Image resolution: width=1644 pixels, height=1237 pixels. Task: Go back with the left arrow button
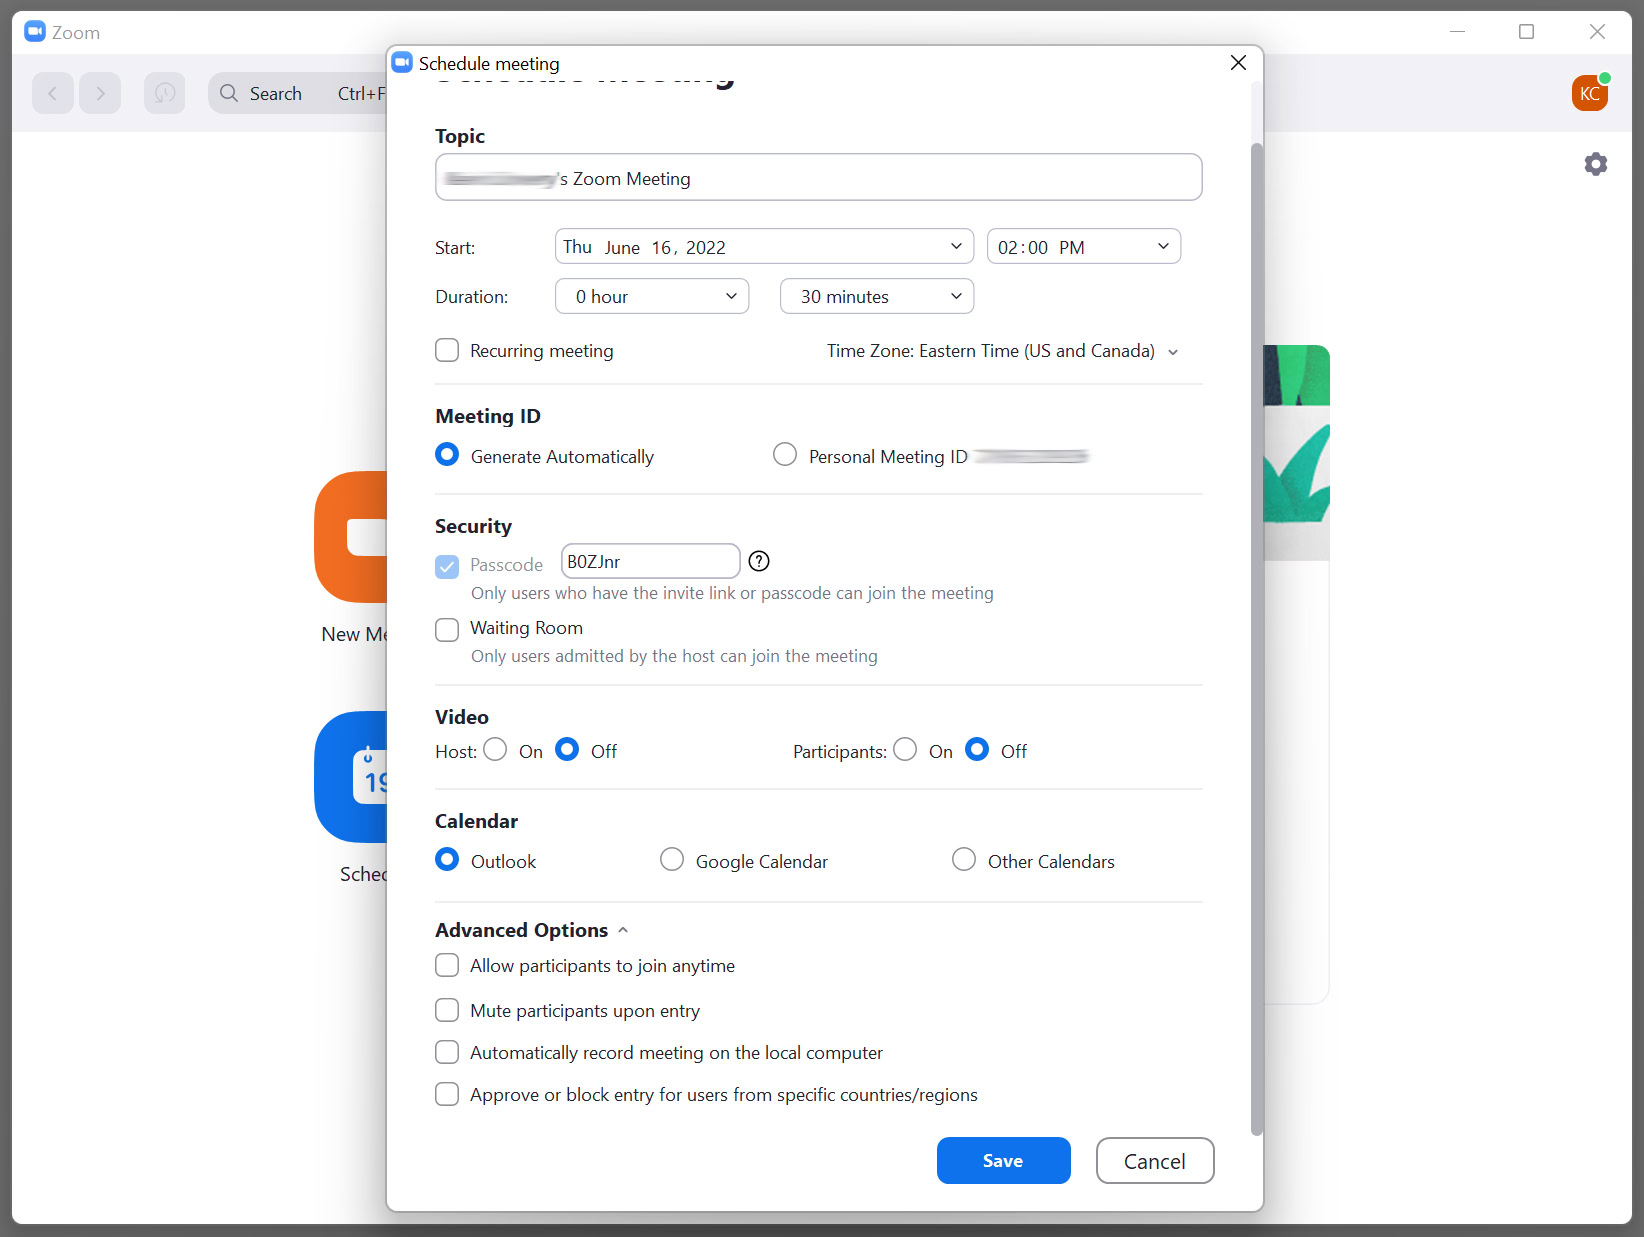click(x=53, y=93)
